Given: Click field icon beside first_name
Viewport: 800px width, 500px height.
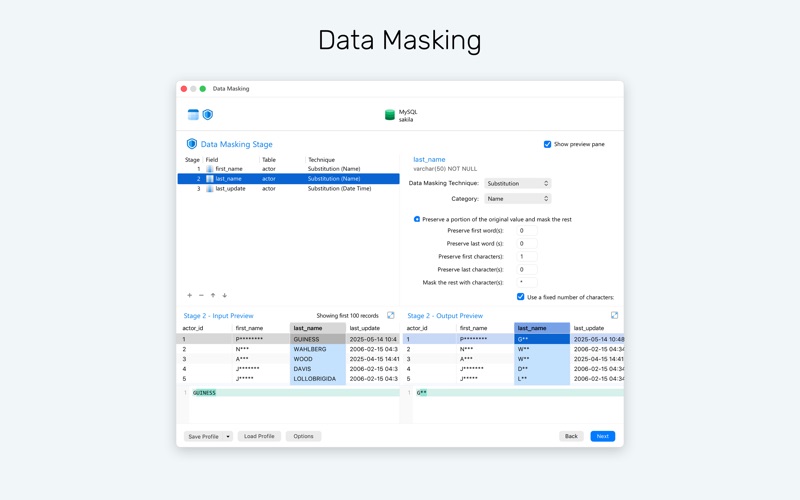Looking at the screenshot, I should 210,169.
